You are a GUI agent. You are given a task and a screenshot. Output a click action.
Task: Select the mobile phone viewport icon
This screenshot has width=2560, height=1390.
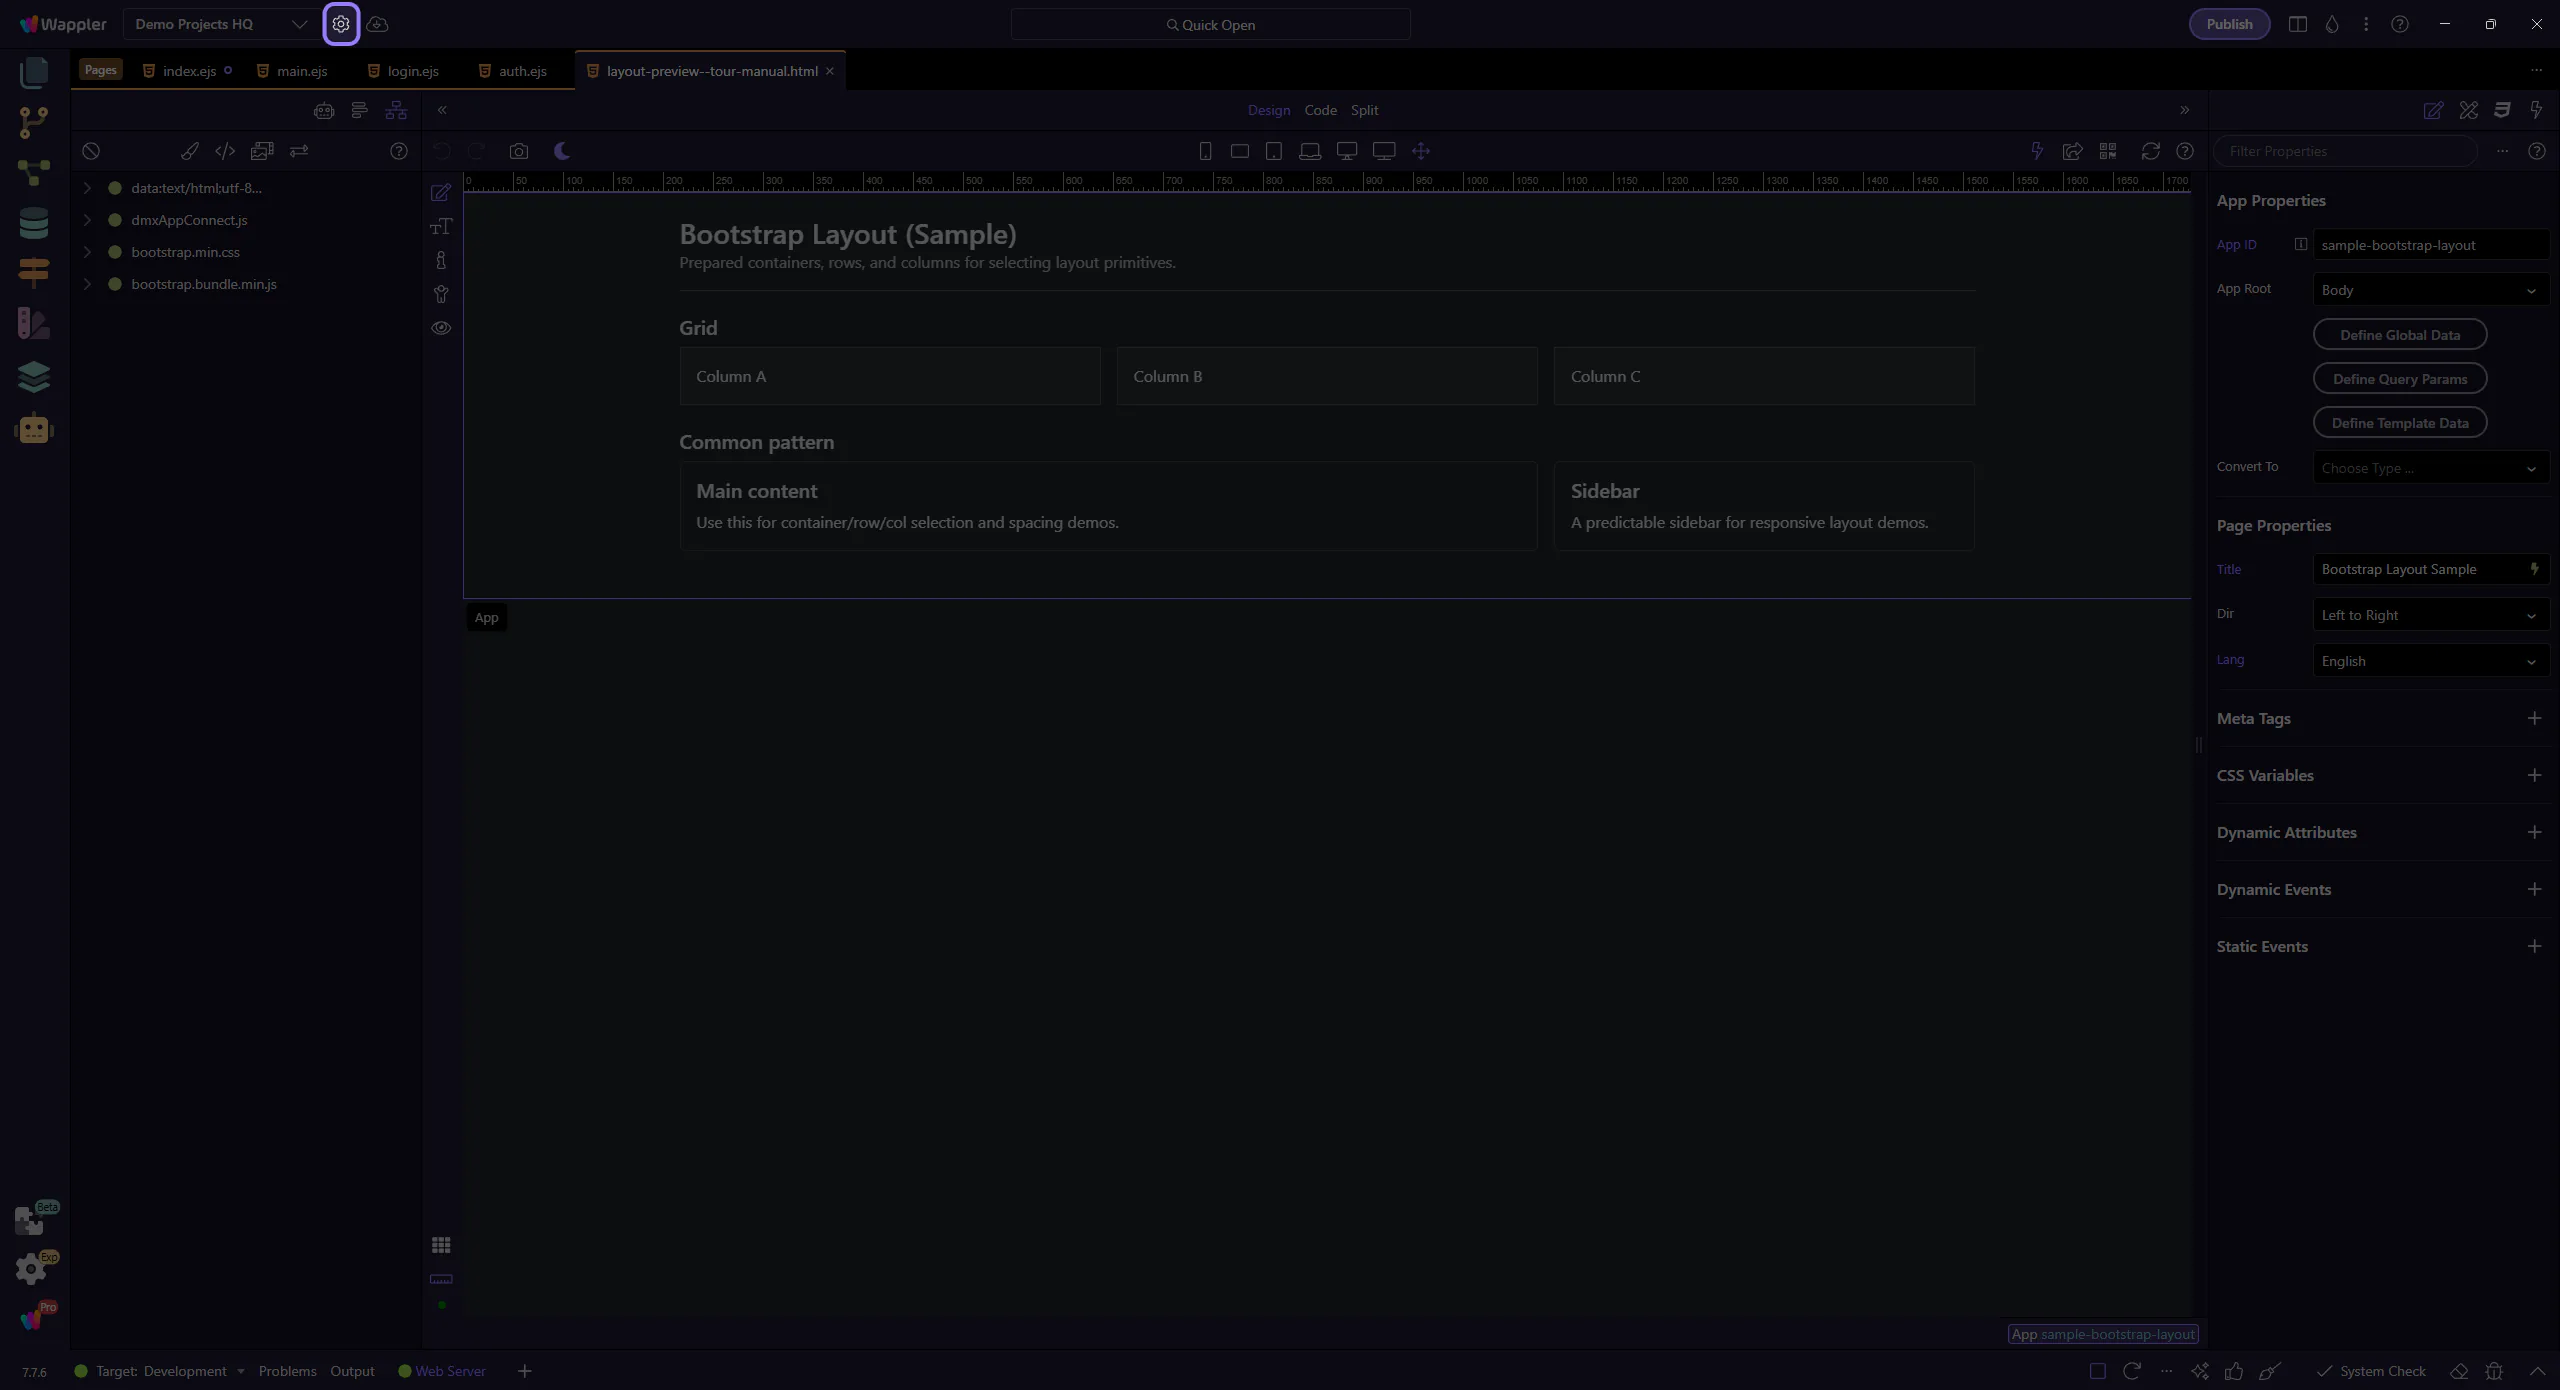coord(1205,151)
